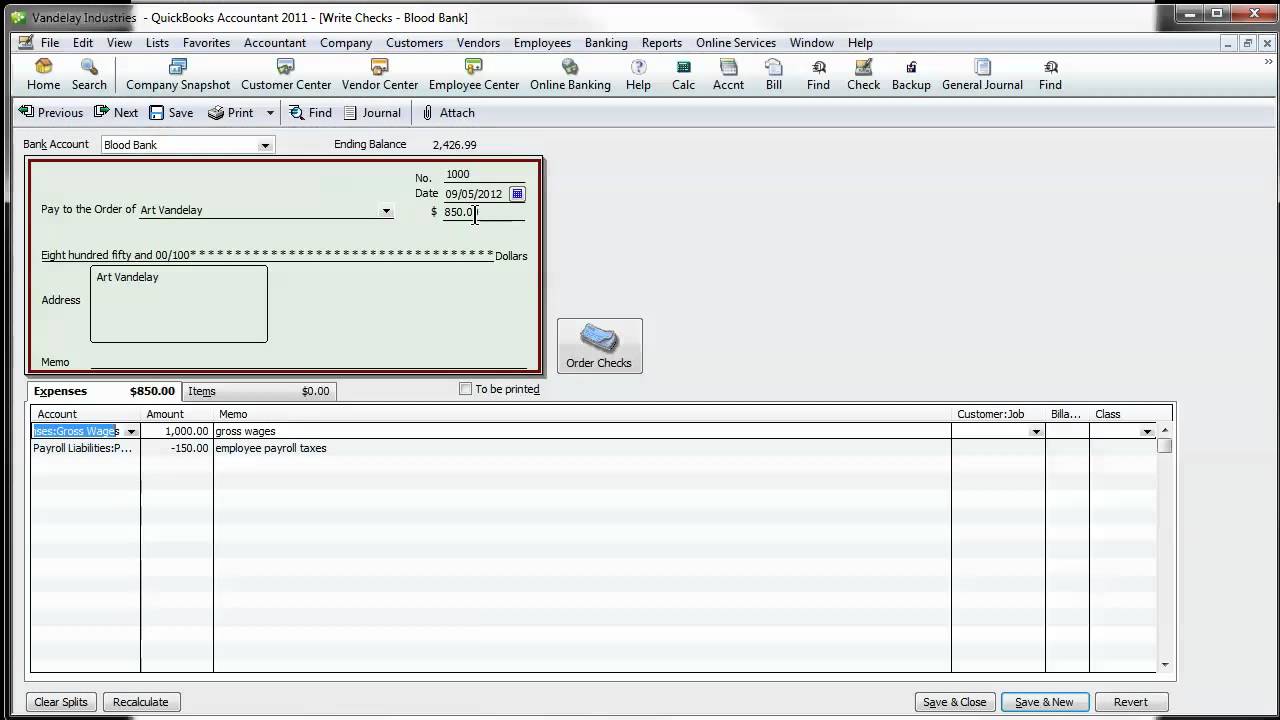Open the Reports menu
The height and width of the screenshot is (720, 1280).
click(662, 43)
